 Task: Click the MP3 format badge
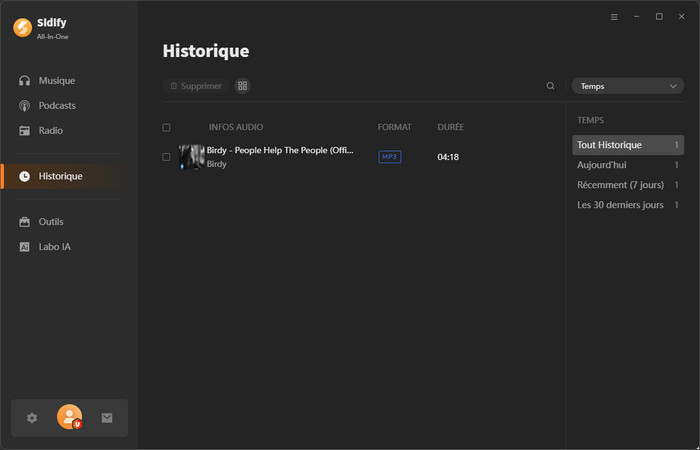[x=389, y=157]
